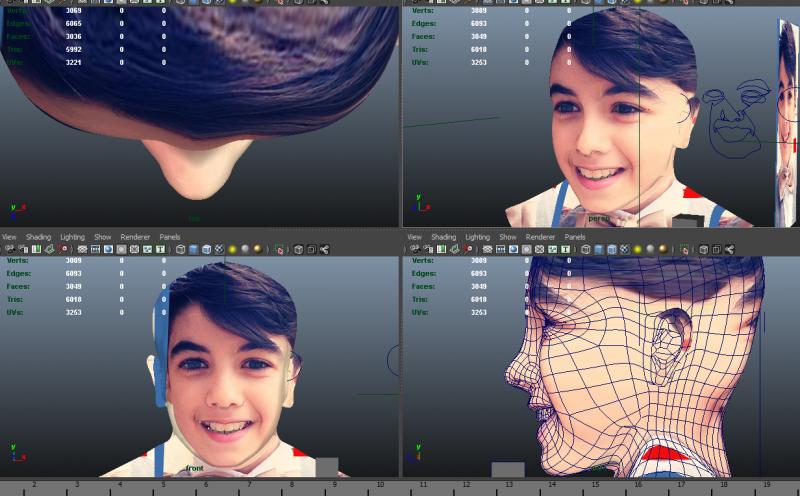800x496 pixels.
Task: Open Show menu in front view panel
Action: pos(103,237)
